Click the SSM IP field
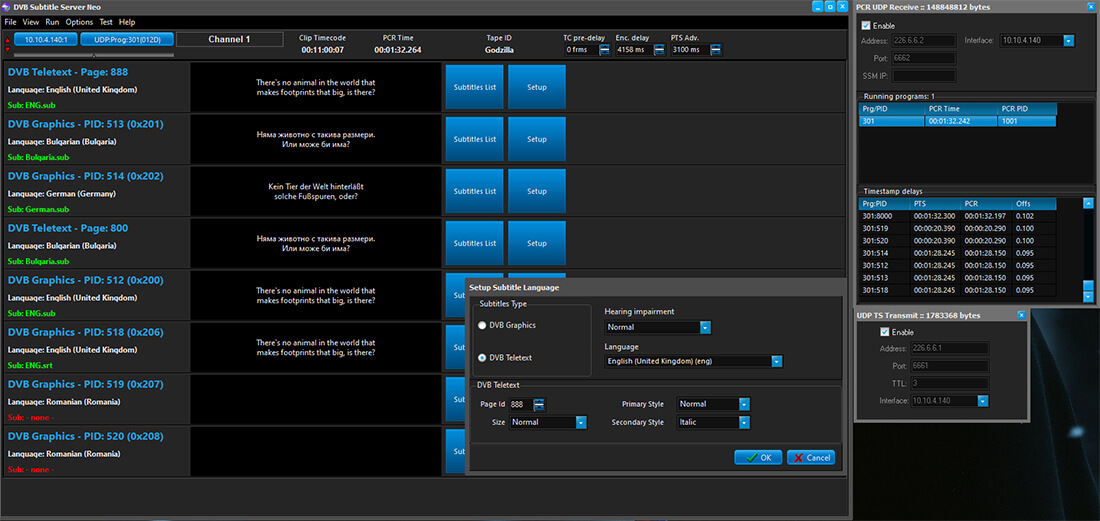The width and height of the screenshot is (1100, 521). (924, 76)
